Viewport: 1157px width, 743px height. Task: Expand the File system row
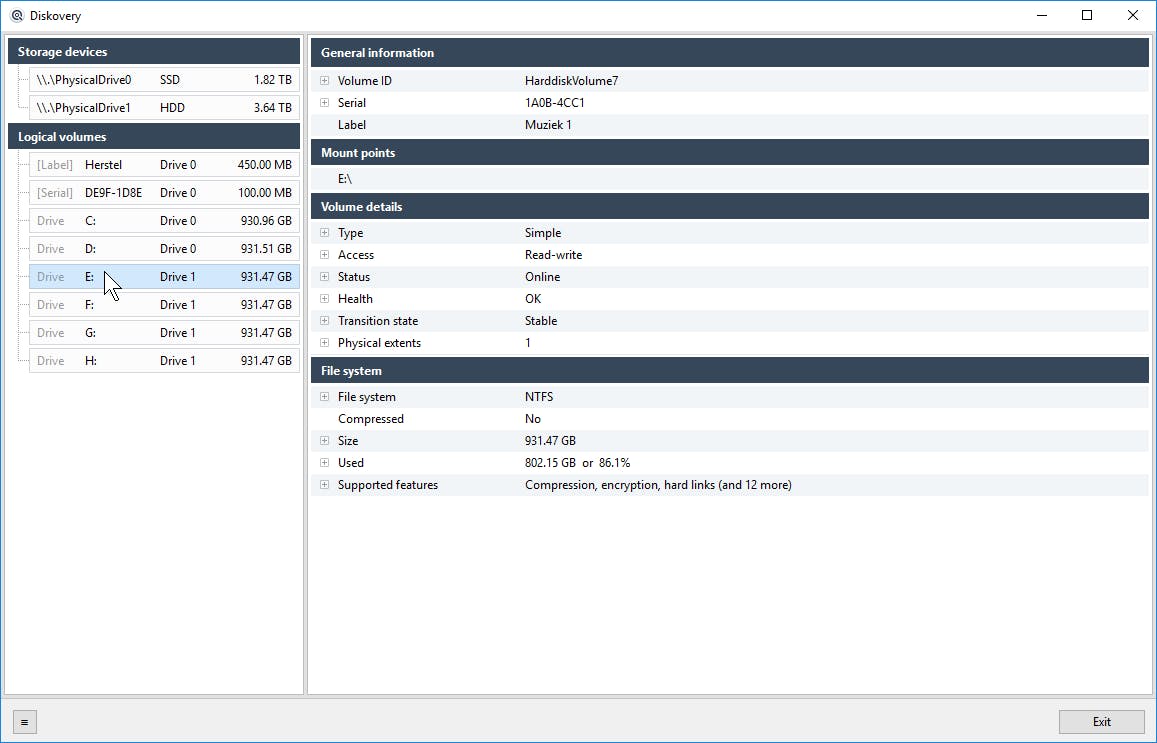[324, 397]
